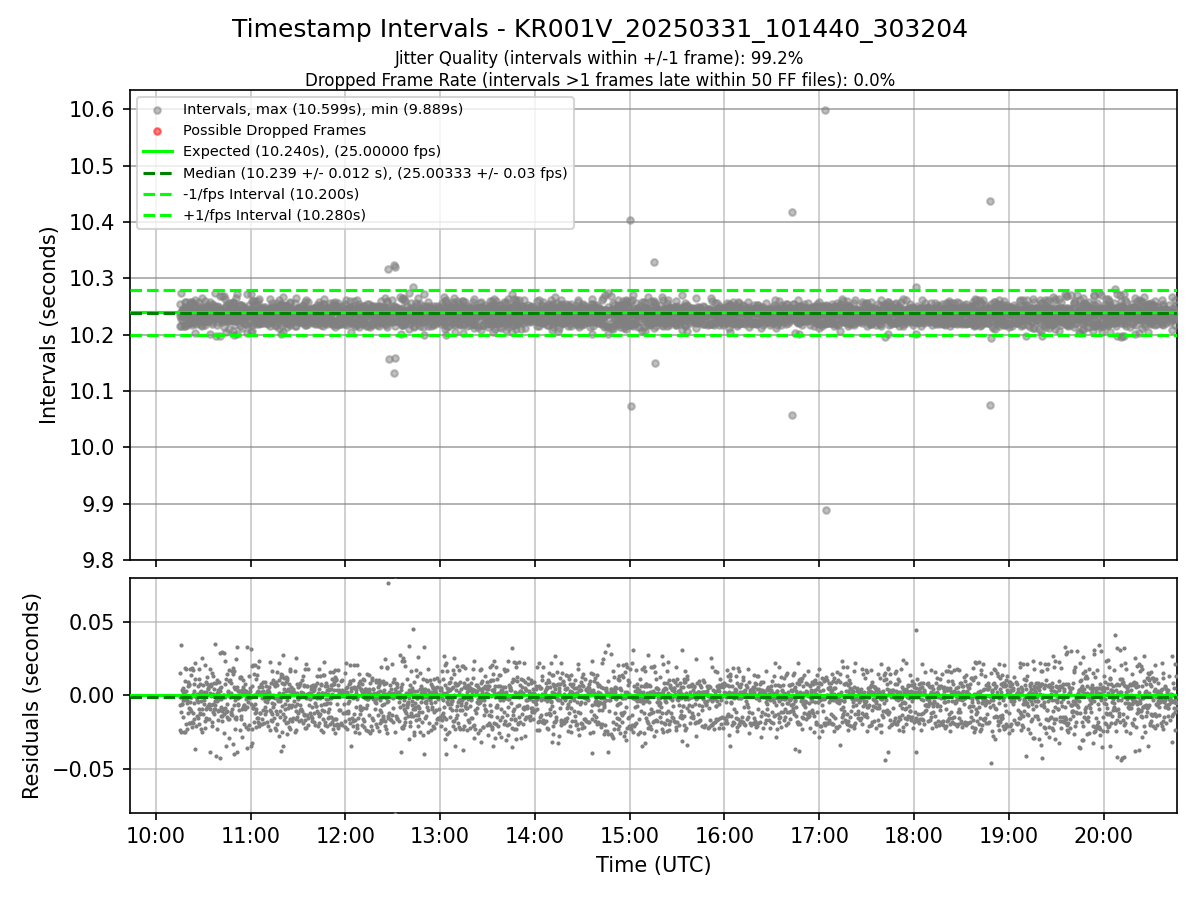Click the "10.3" y-axis tick label
The image size is (1200, 900).
pyautogui.click(x=92, y=278)
